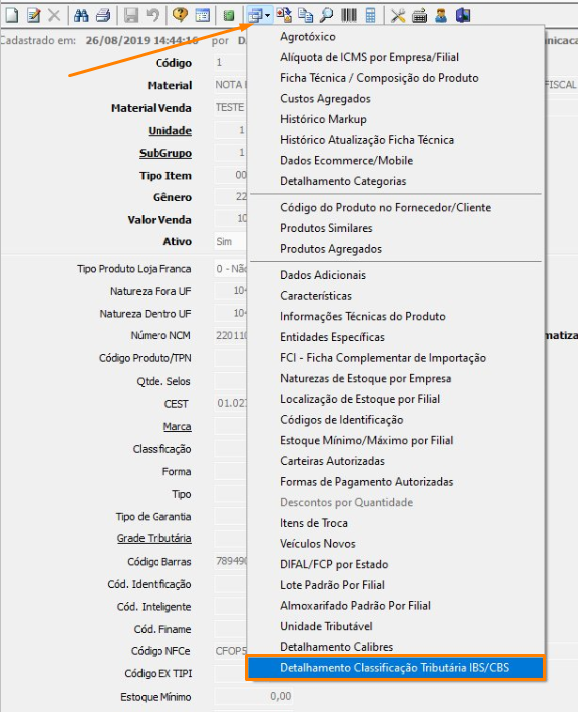Screen dimensions: 578x712
Task: Click the exit door icon
Action: (x=463, y=15)
